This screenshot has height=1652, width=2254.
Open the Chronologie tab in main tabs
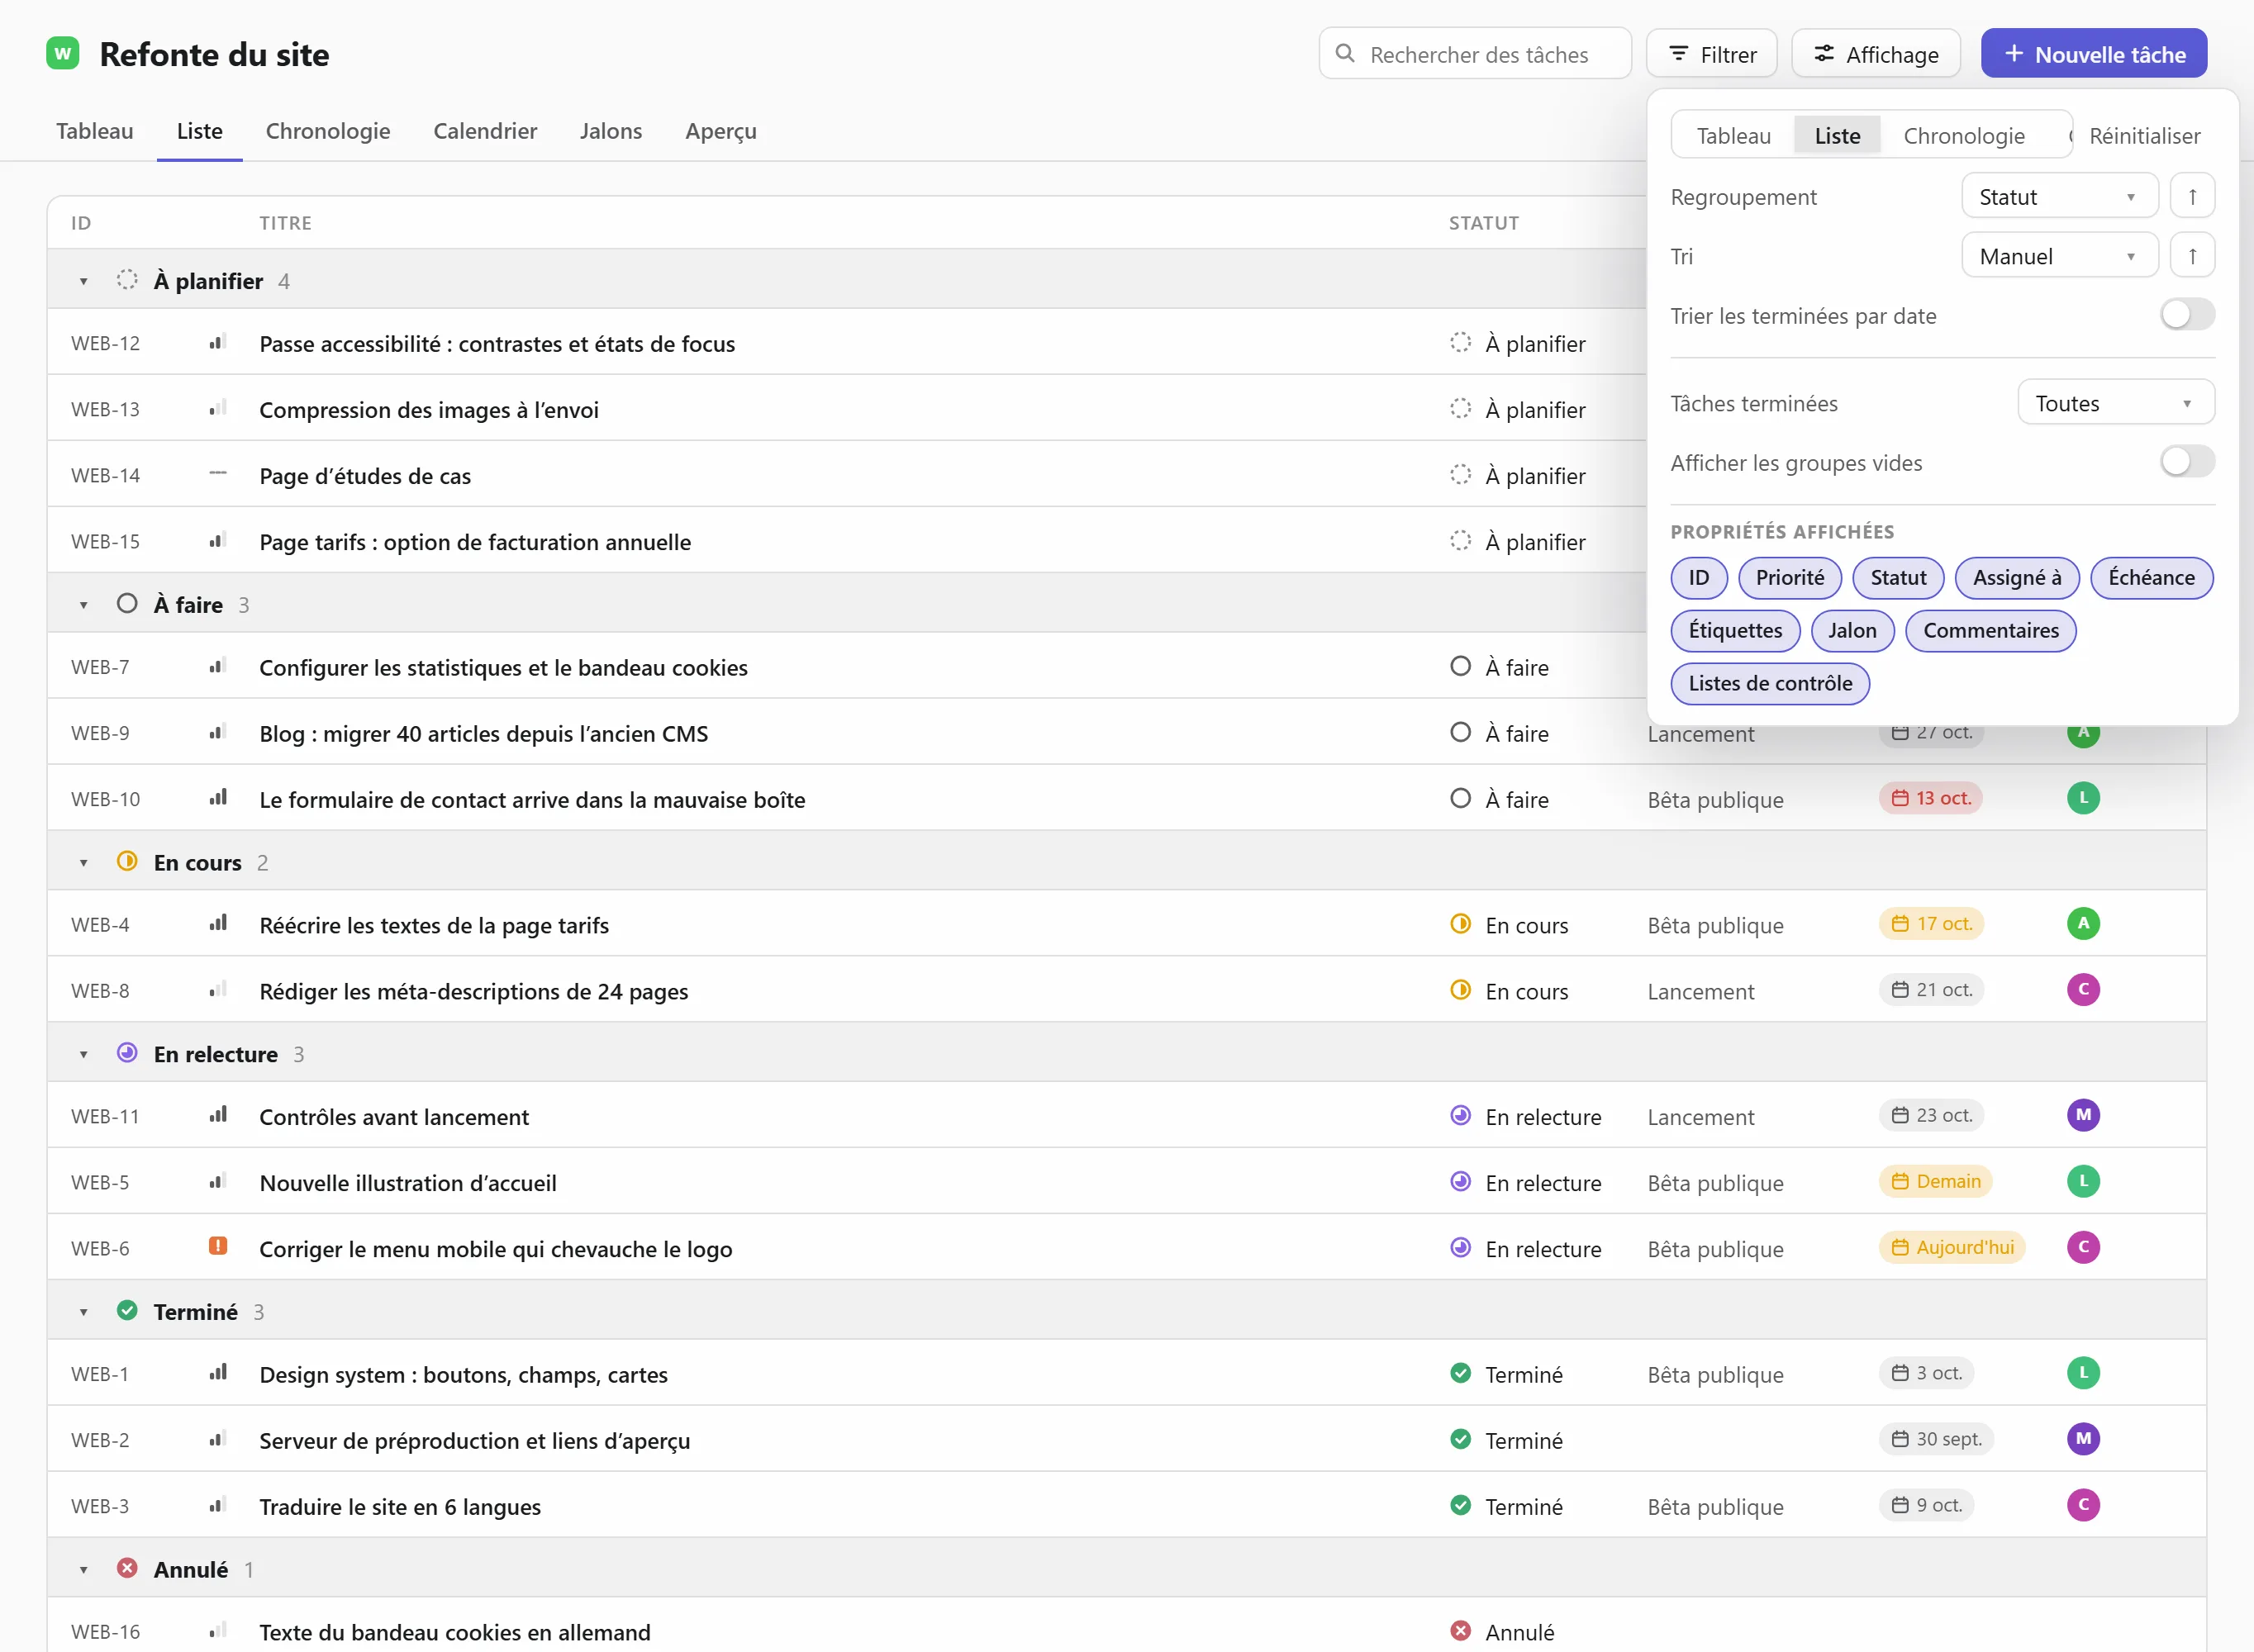coord(327,131)
